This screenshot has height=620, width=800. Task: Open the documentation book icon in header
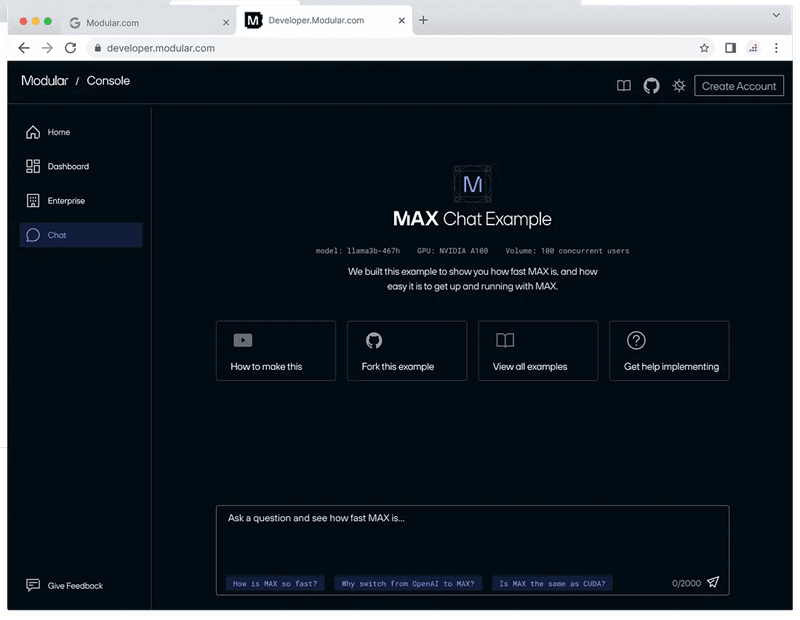(x=623, y=86)
